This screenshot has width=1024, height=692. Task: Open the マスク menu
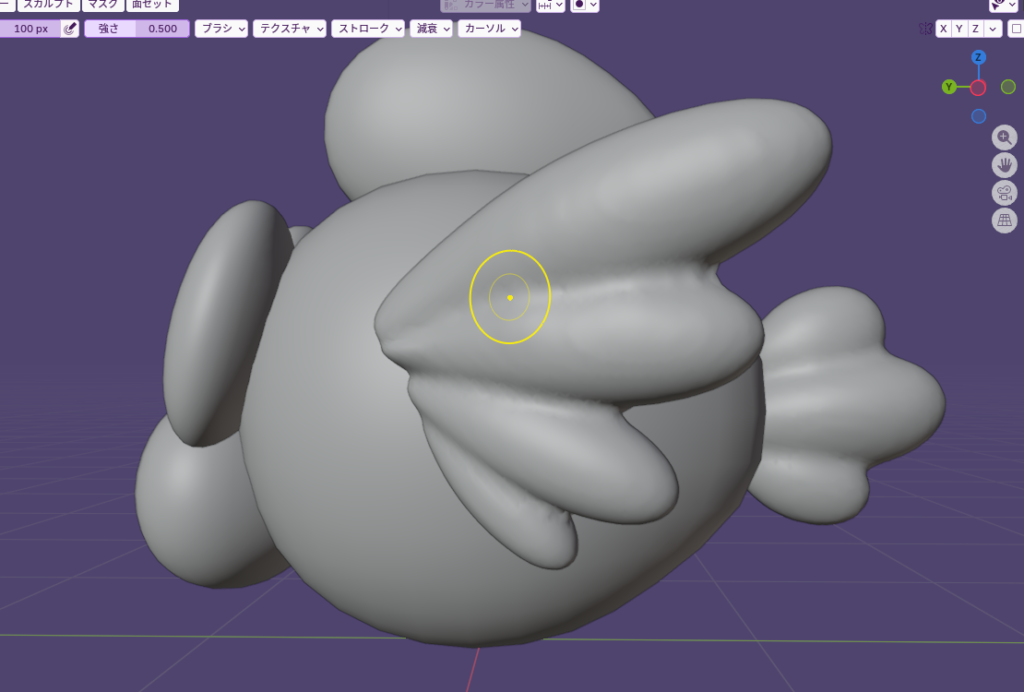pos(101,4)
